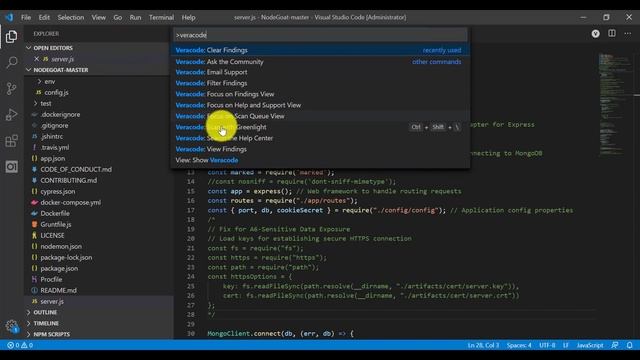Run Veracode: Focus on Findings View
This screenshot has width=640, height=360.
(320, 94)
